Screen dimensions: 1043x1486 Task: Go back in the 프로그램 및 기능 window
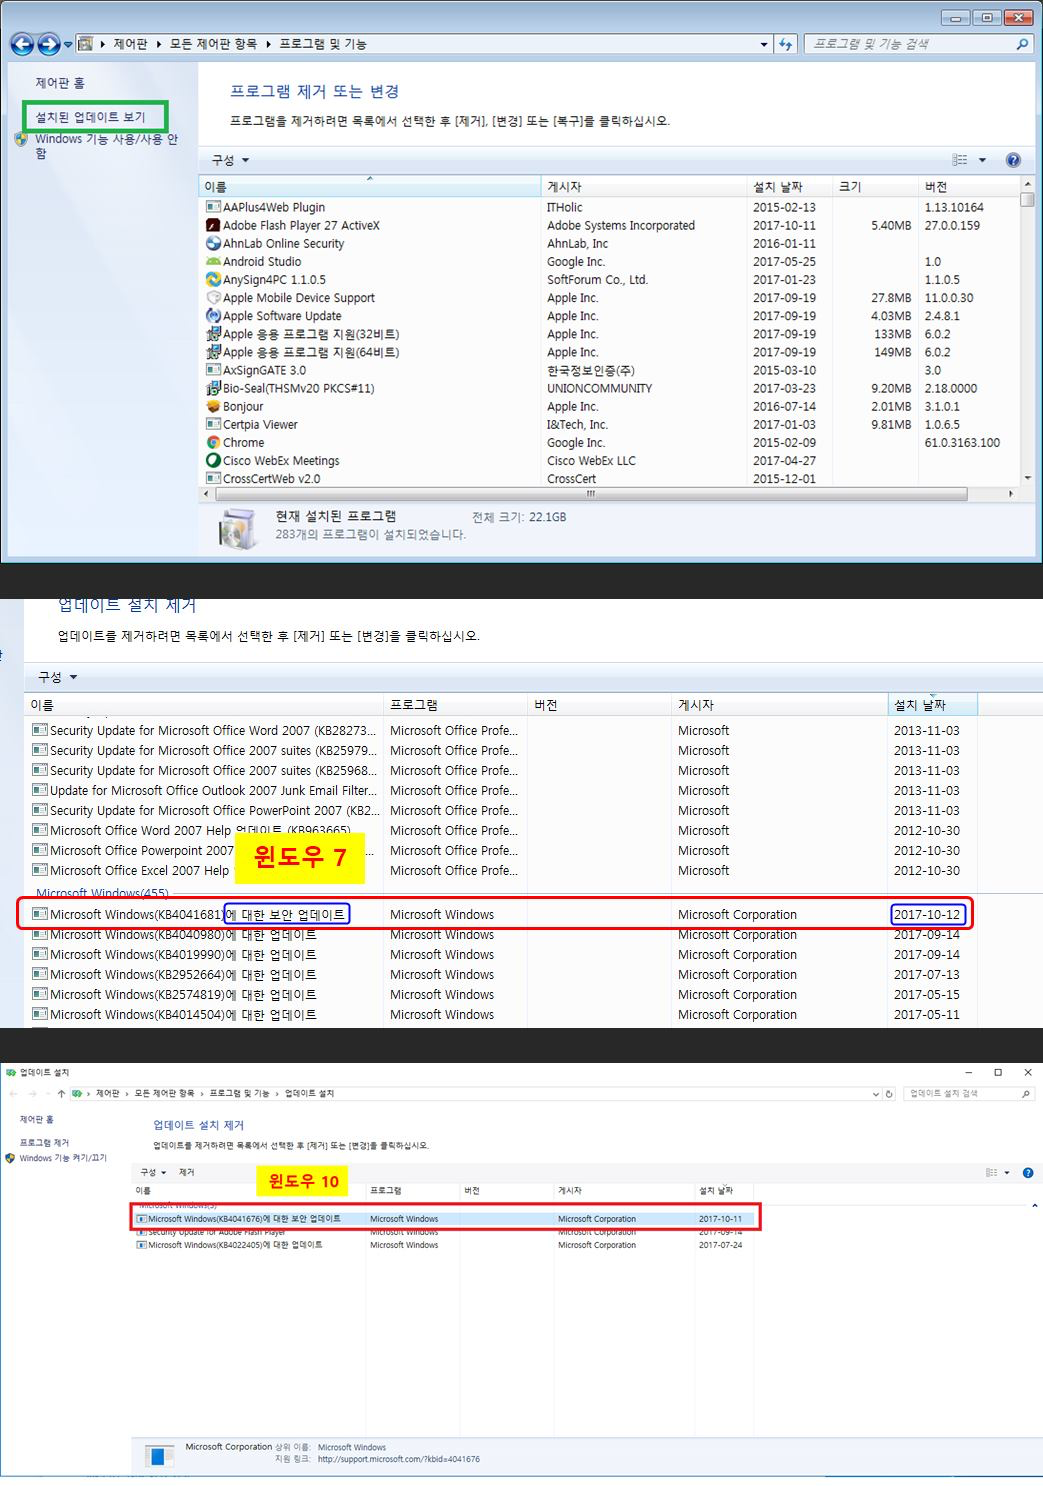coord(21,44)
